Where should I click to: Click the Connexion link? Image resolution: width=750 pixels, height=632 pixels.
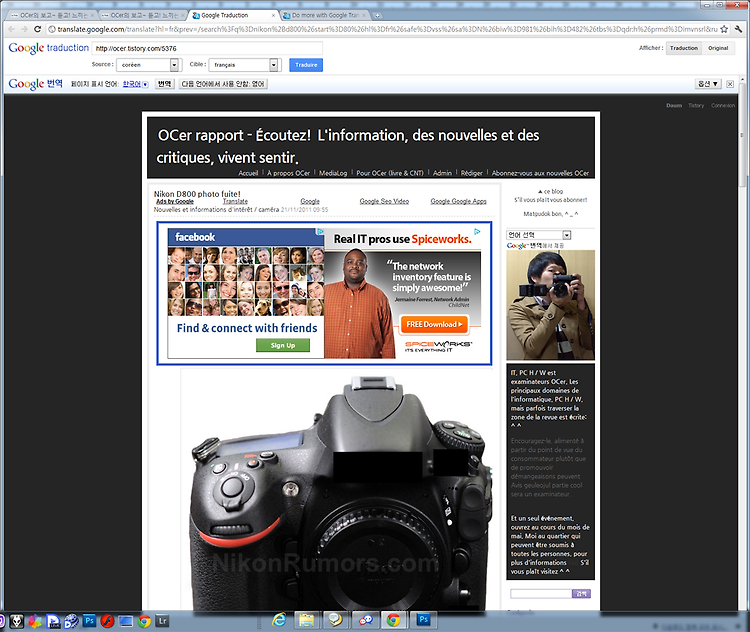pos(723,105)
